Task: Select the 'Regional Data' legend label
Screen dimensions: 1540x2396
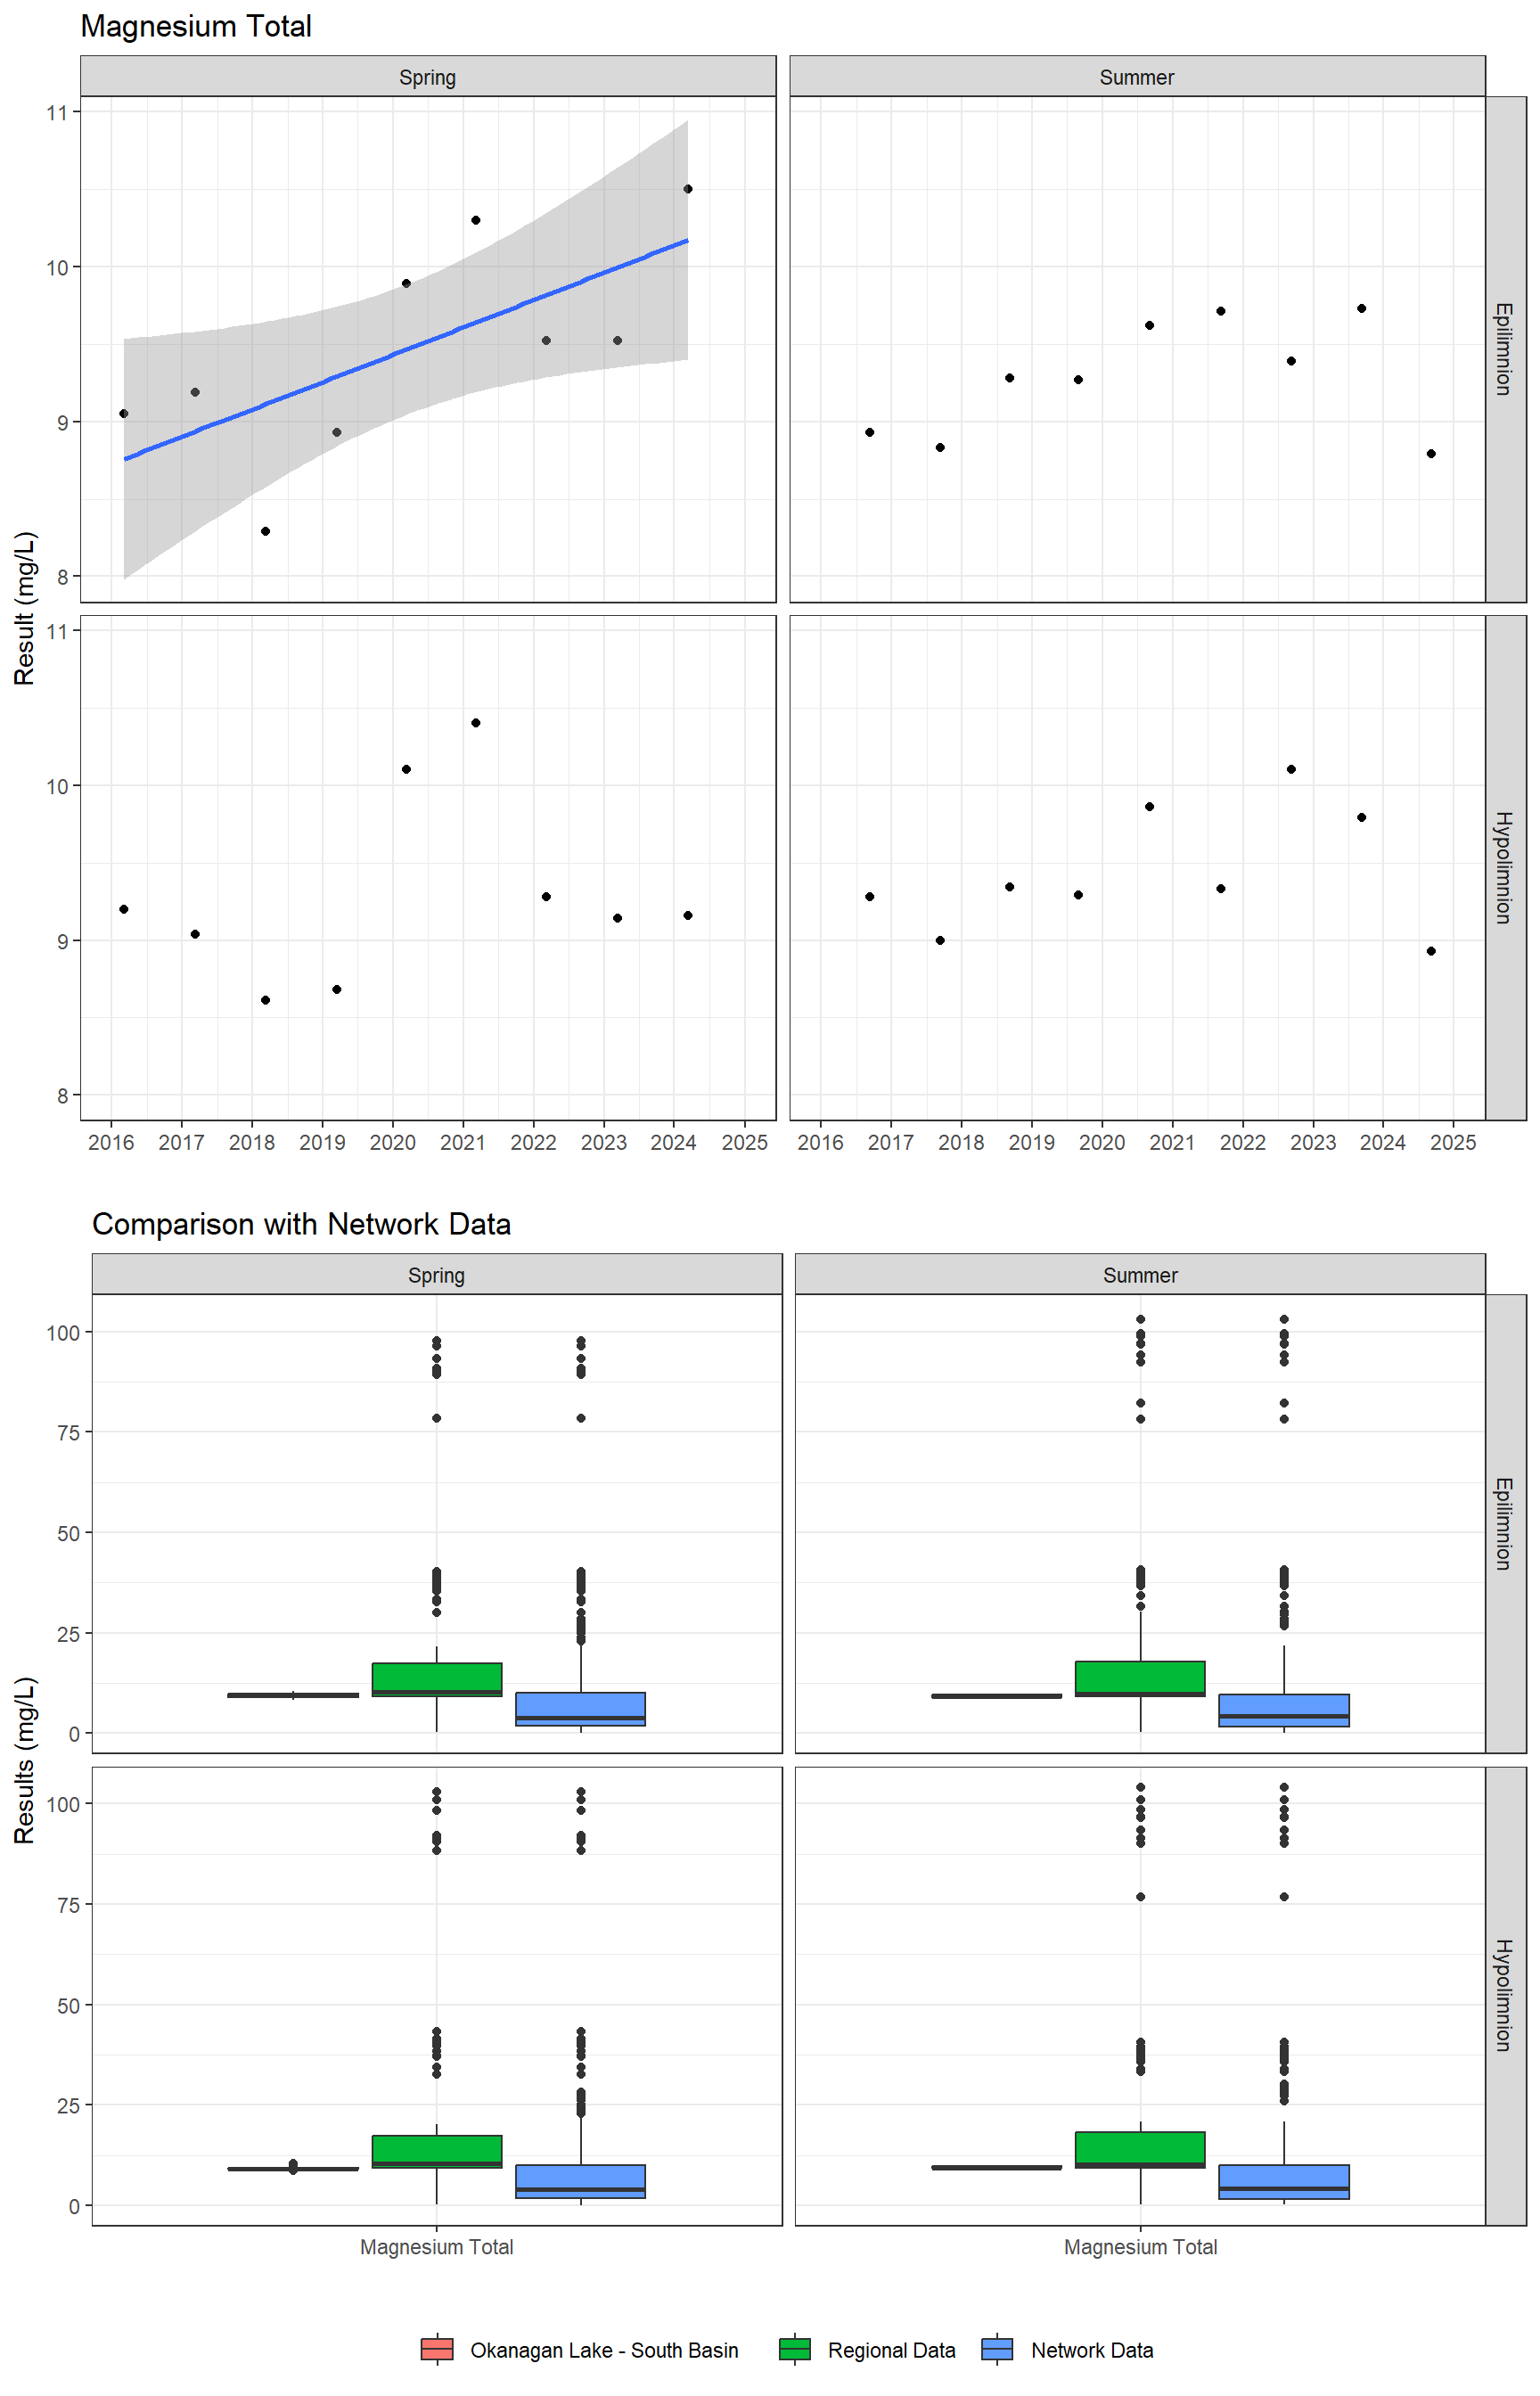Action: click(891, 2350)
